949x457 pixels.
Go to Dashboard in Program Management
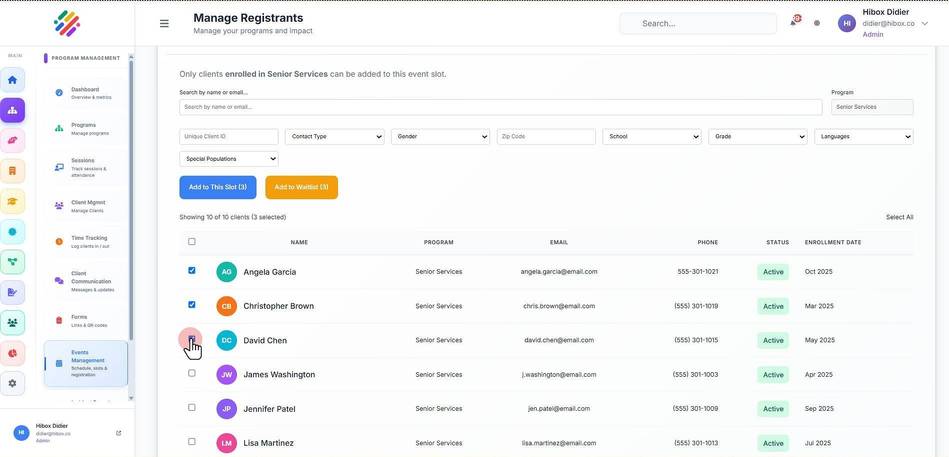(86, 93)
